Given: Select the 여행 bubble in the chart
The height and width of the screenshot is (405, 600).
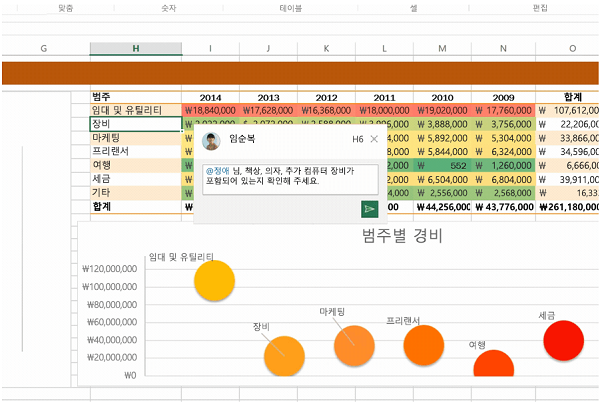Looking at the screenshot, I should coord(494,364).
